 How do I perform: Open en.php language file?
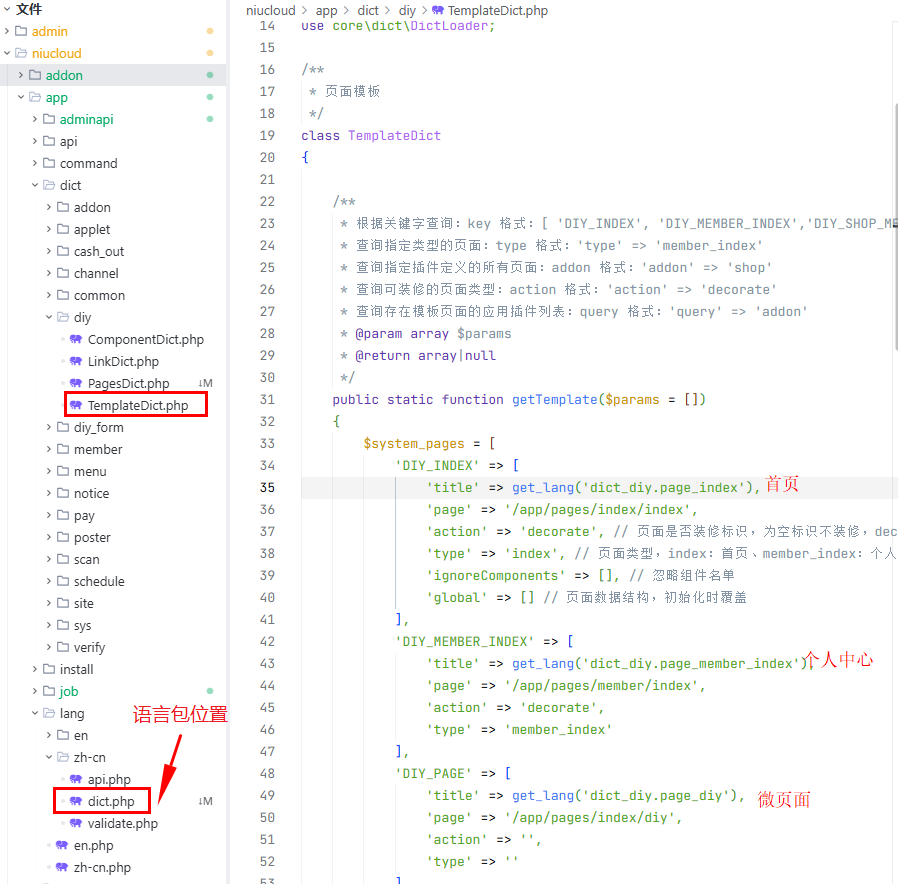[x=94, y=845]
